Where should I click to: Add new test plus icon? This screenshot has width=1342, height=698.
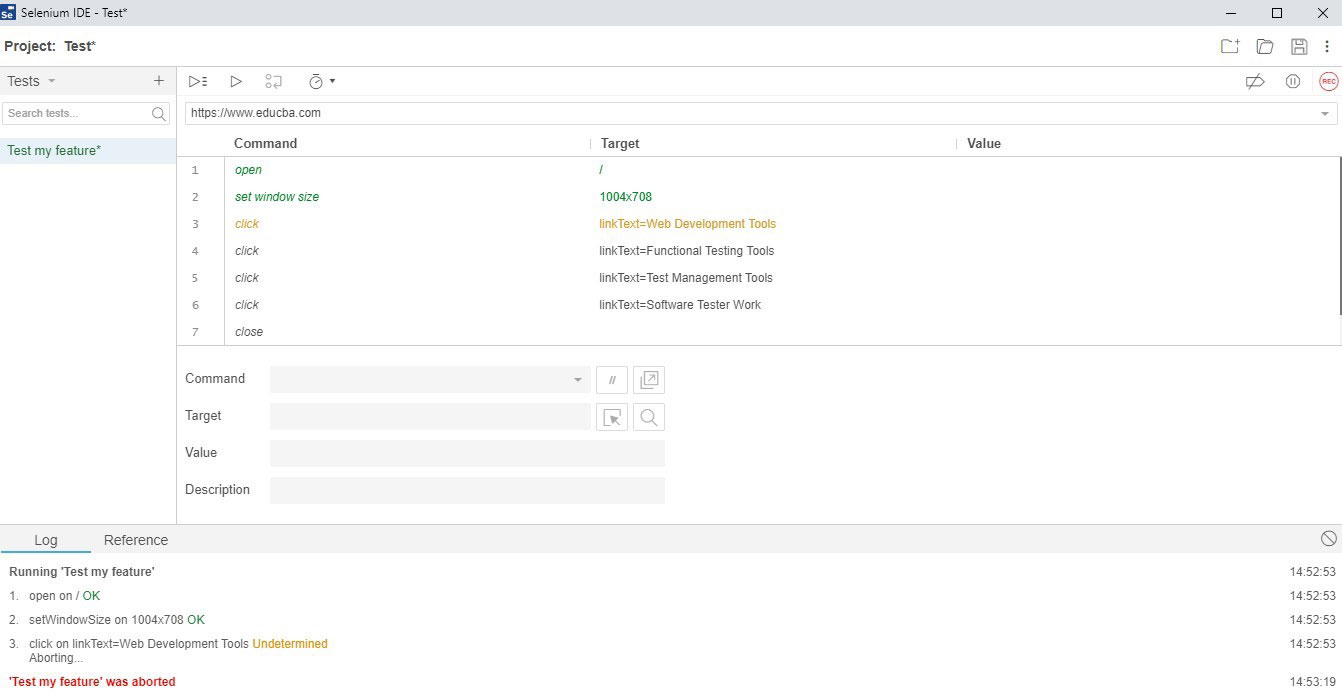158,81
